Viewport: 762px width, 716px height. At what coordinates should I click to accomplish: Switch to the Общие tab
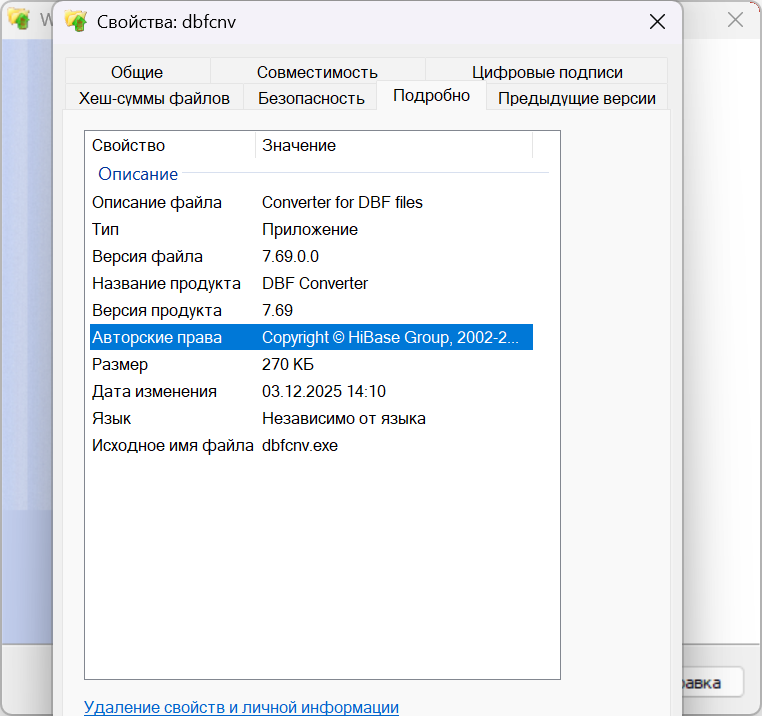137,71
